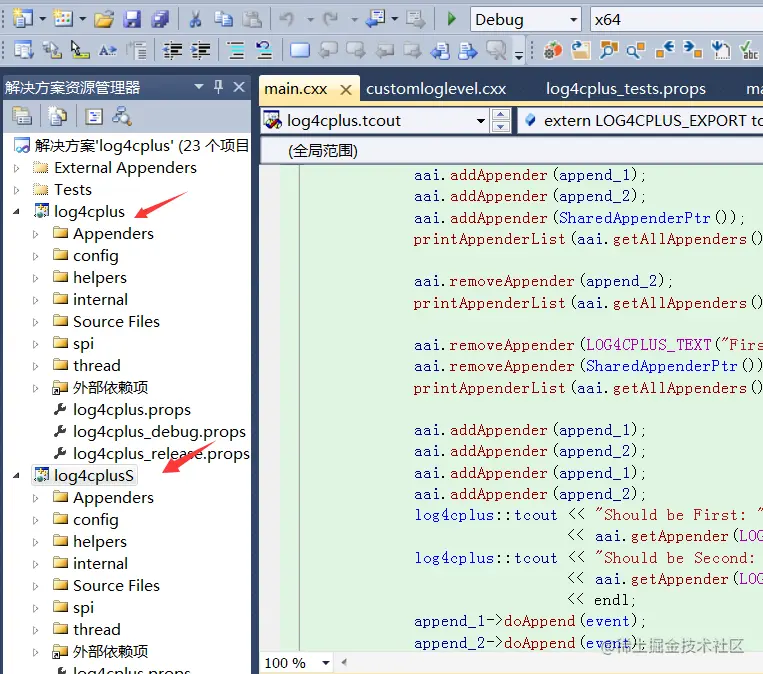The image size is (763, 674).
Task: Open the Undo history dropdown arrow
Action: click(x=310, y=20)
